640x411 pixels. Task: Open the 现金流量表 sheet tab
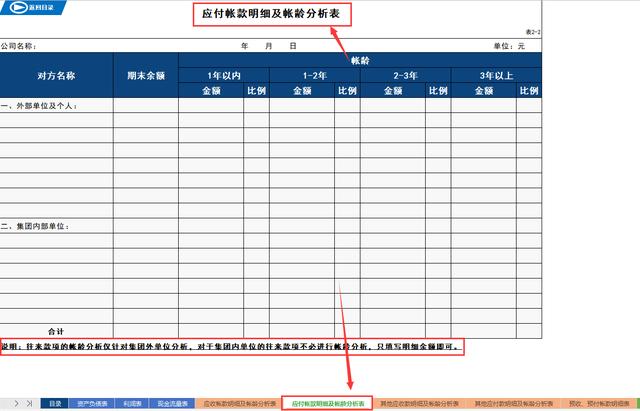[x=172, y=404]
